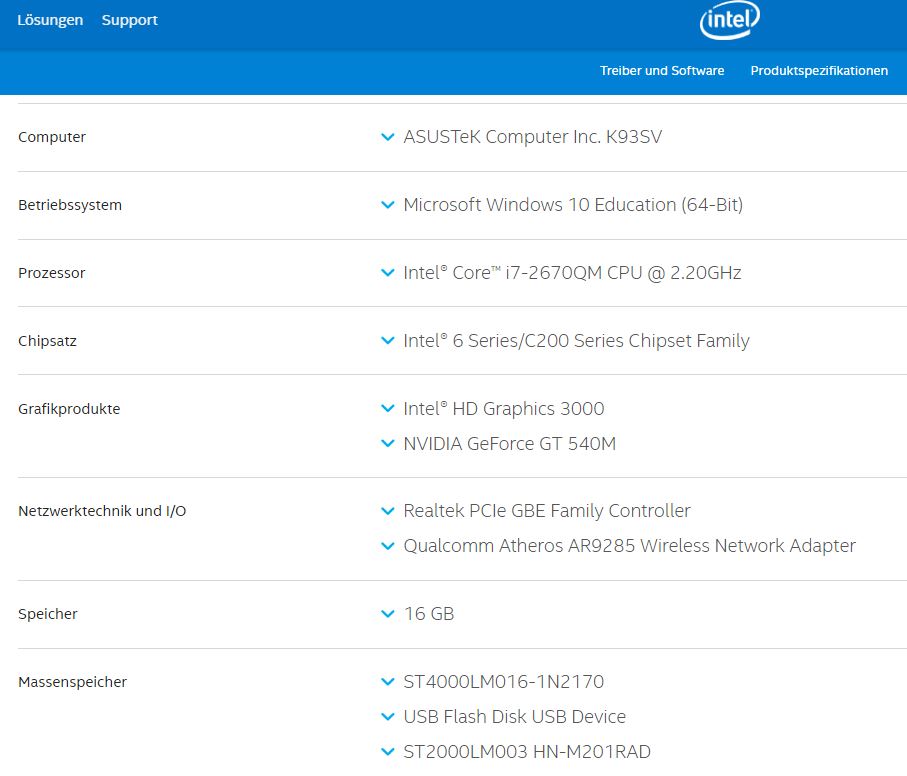Click the chevron beside USB Flash Disk
The image size is (907, 776).
click(388, 717)
